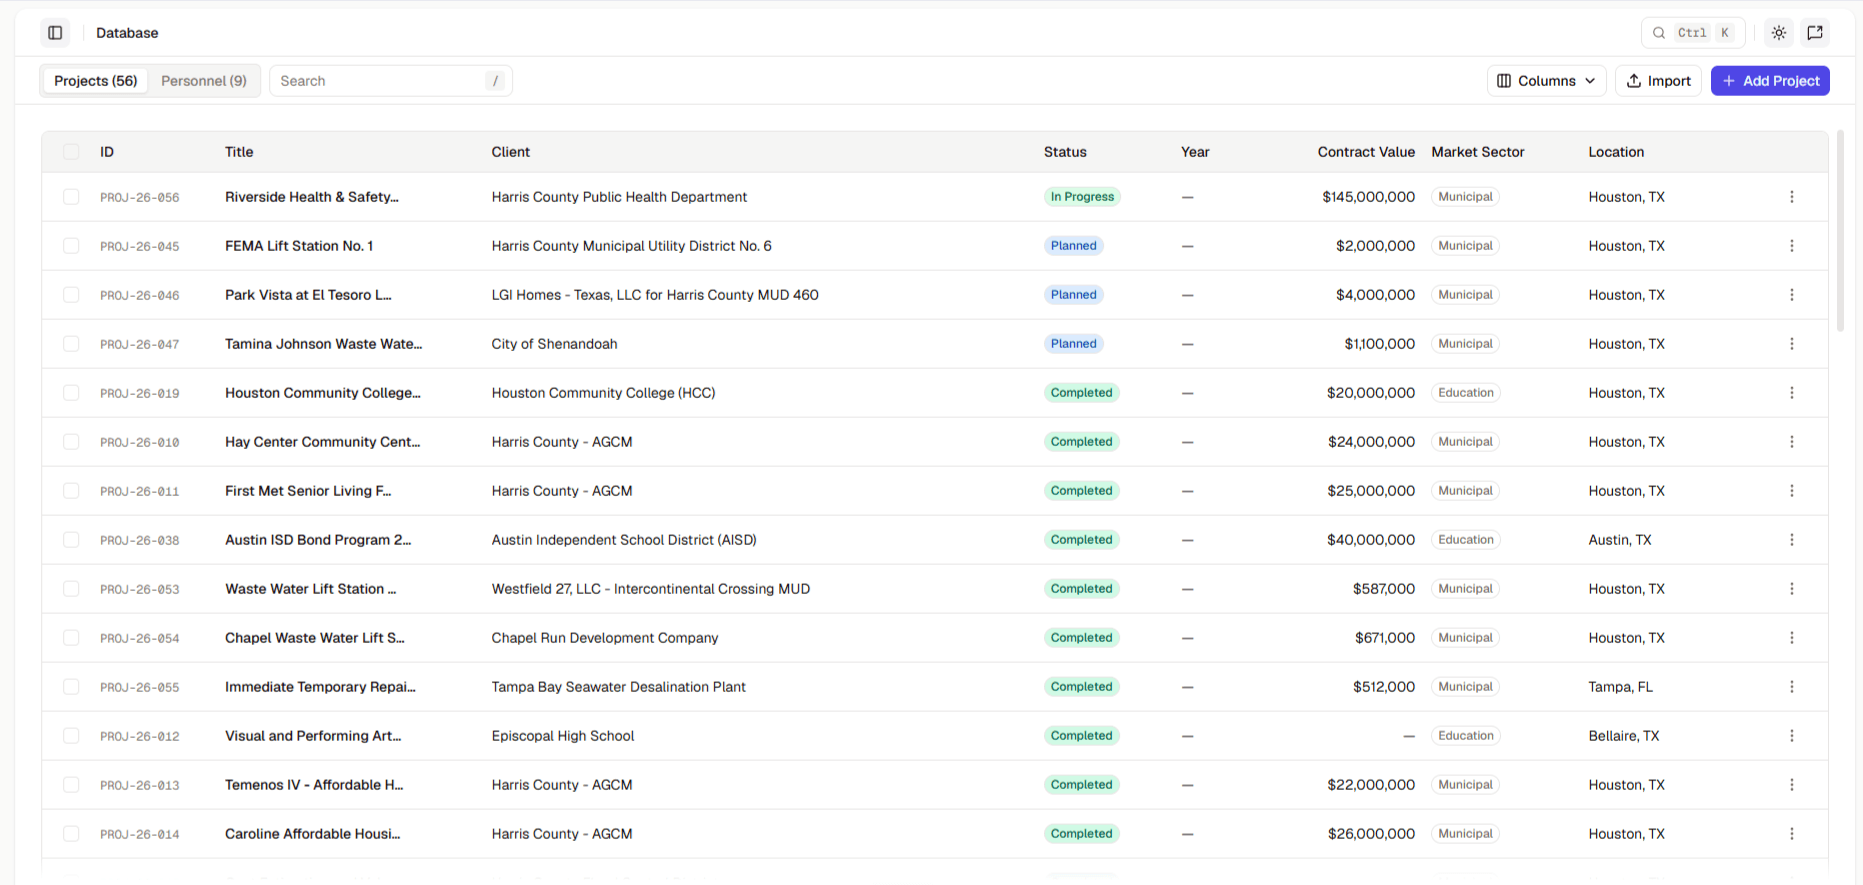Open row menu for Immediate Temporary Repair
The height and width of the screenshot is (885, 1863).
point(1792,687)
